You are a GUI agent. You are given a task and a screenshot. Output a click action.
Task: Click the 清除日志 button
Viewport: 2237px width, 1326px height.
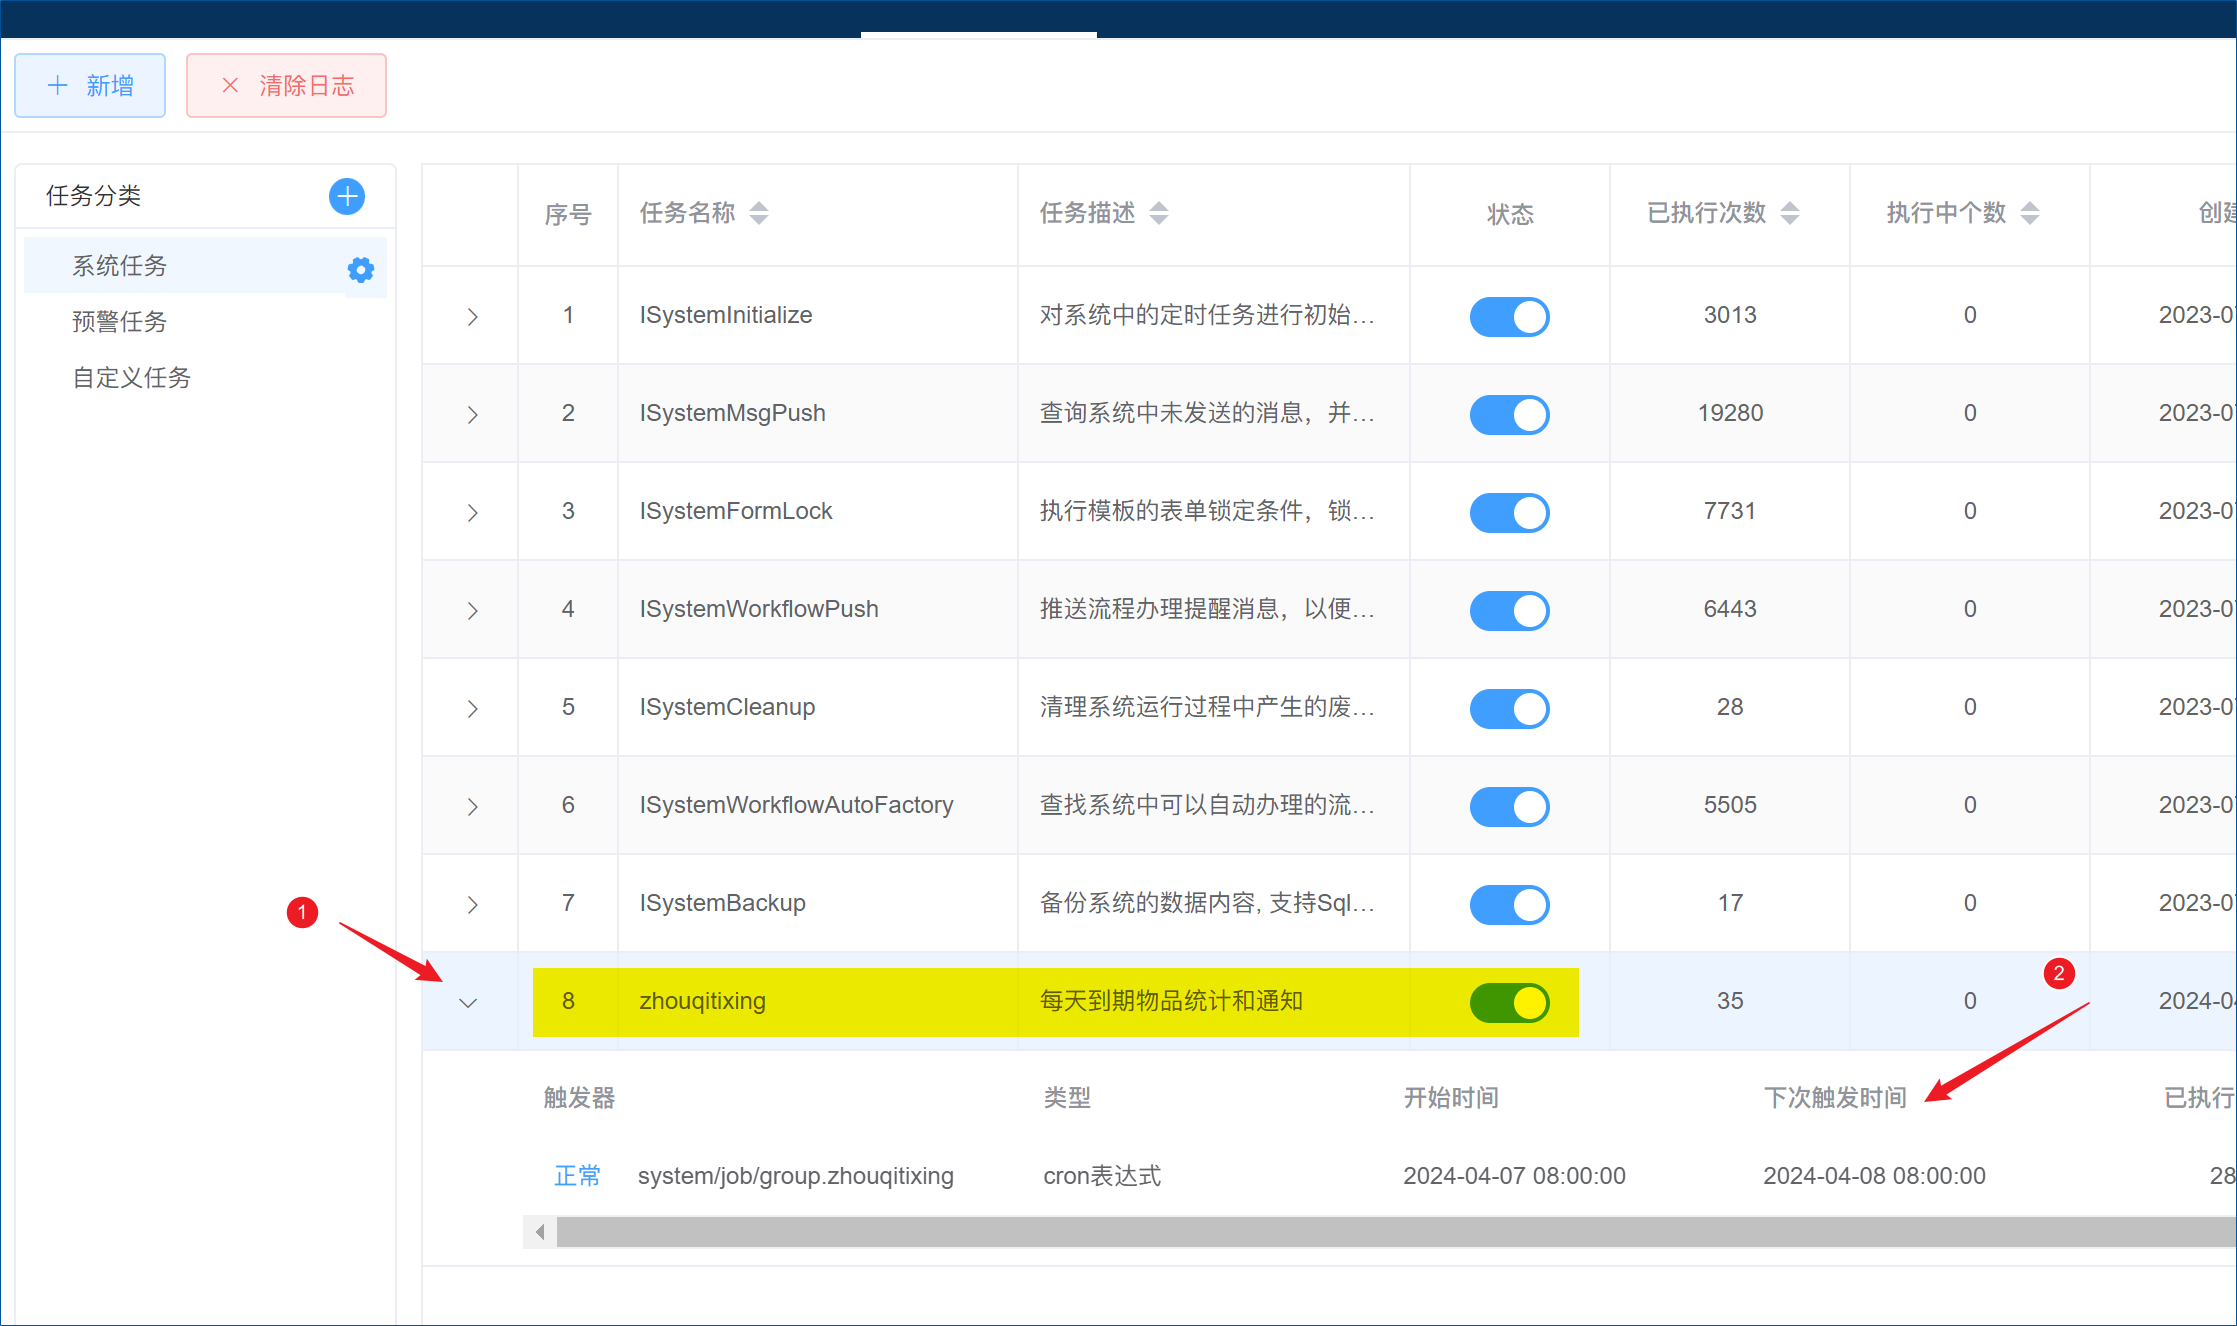point(286,85)
